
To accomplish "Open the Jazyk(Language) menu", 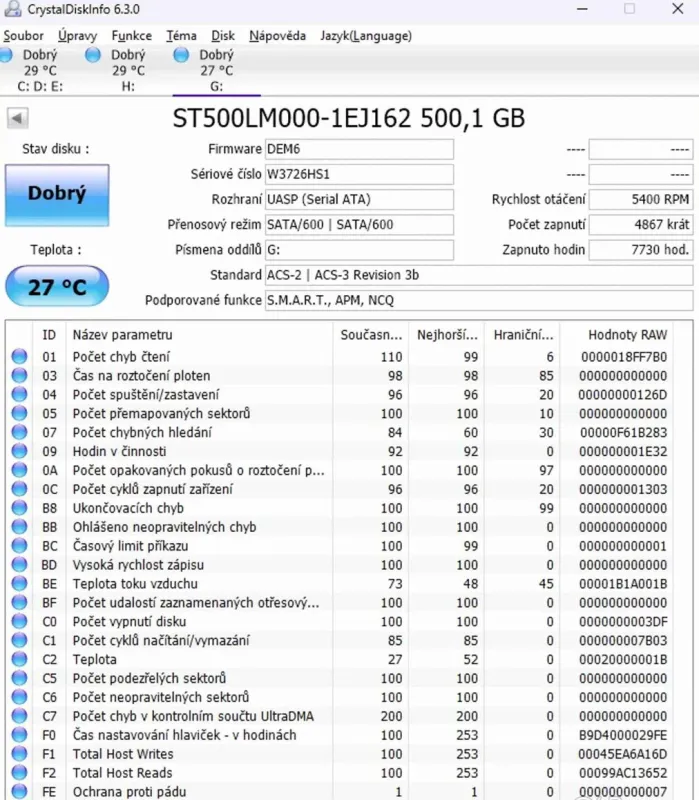I will tap(365, 36).
